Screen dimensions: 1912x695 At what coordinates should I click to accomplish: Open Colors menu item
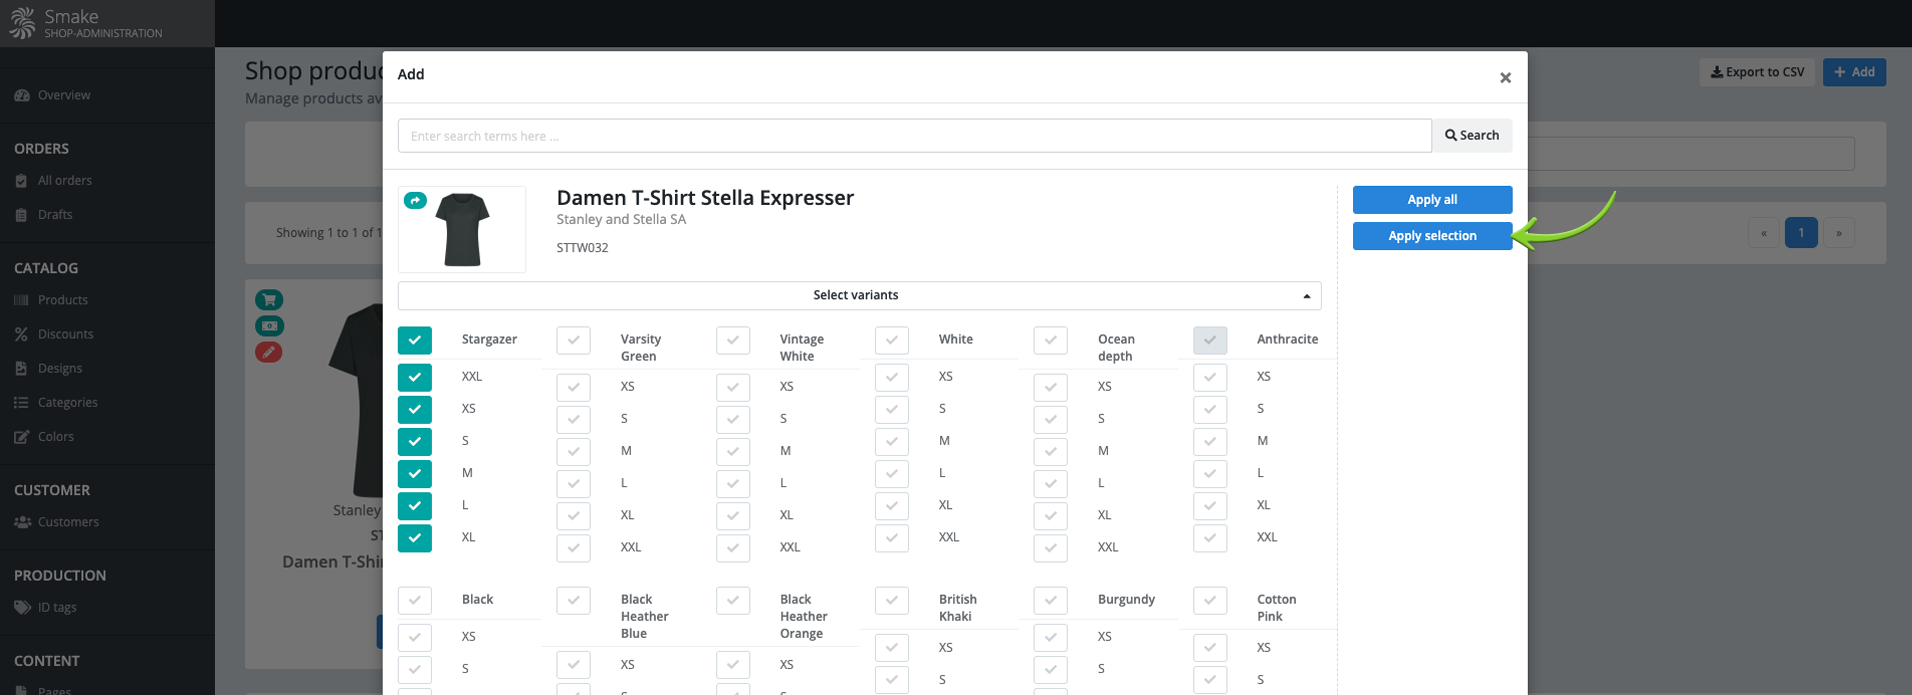point(56,437)
